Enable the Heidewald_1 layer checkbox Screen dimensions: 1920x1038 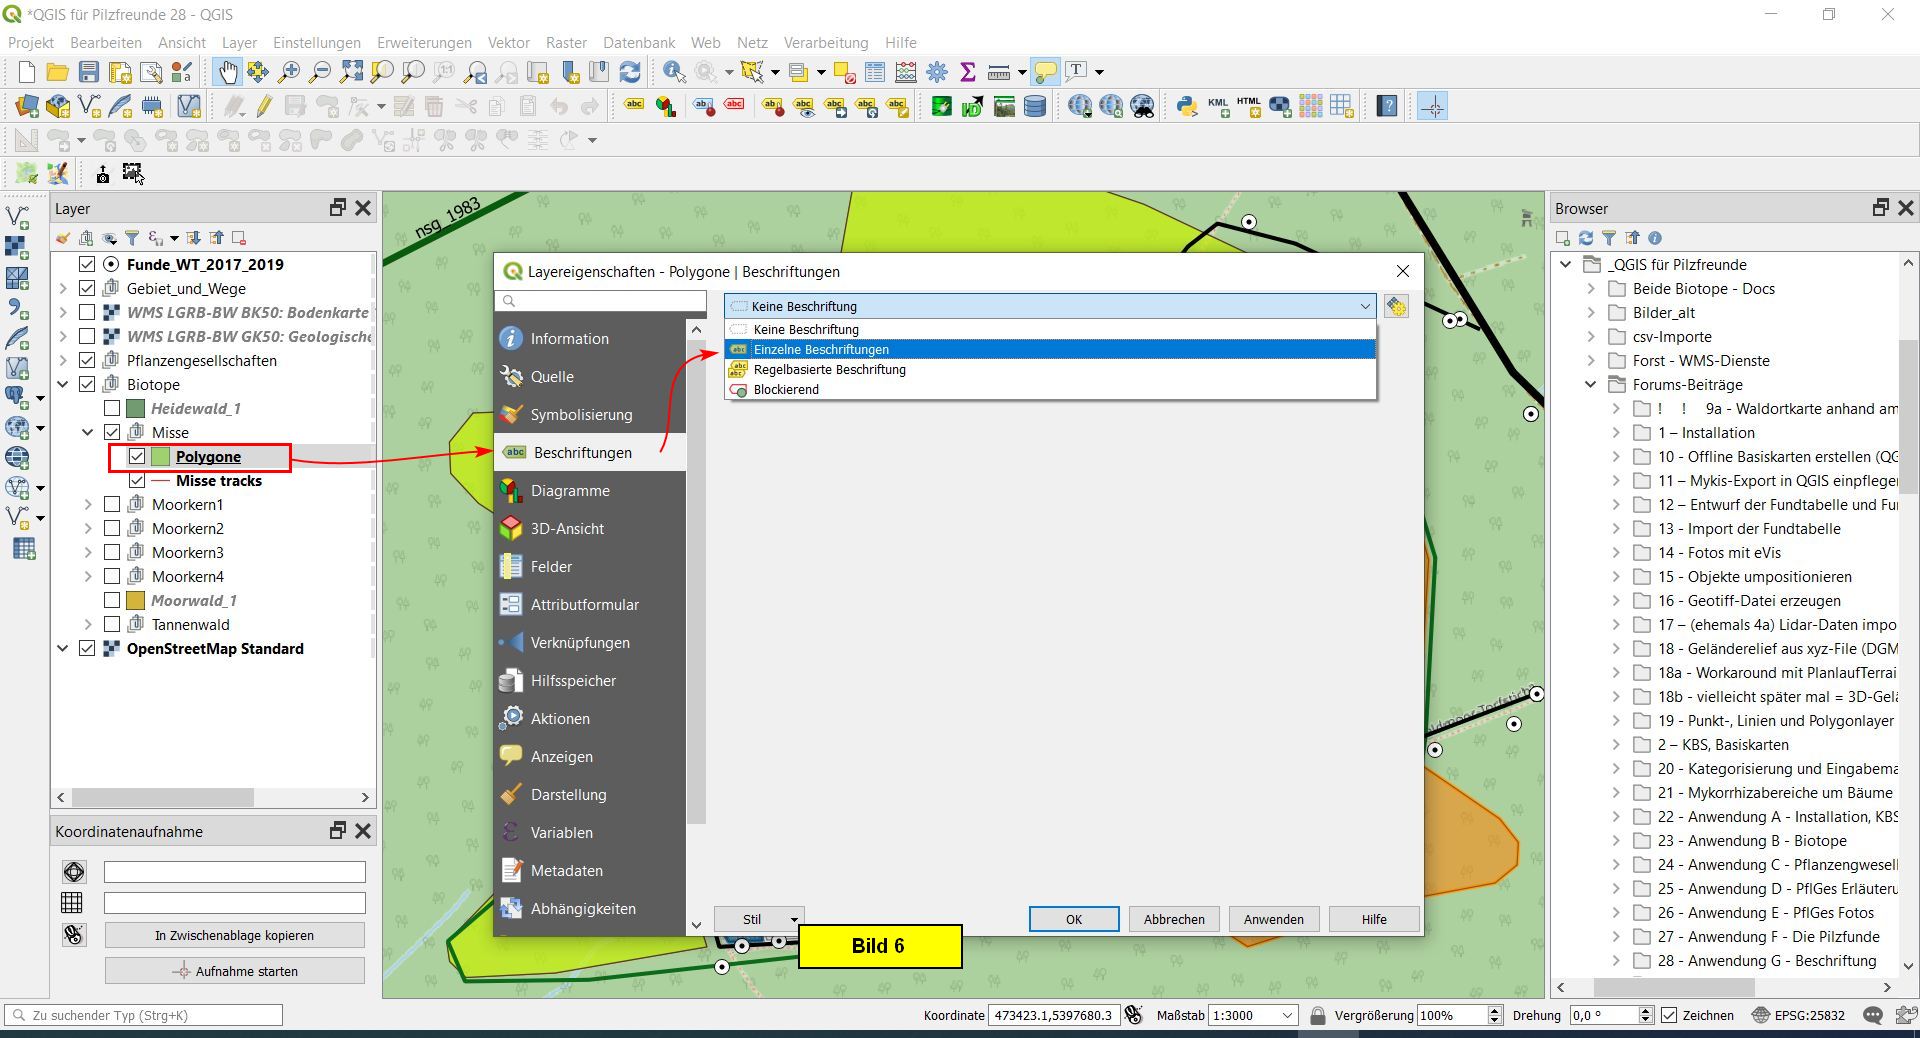[x=112, y=409]
